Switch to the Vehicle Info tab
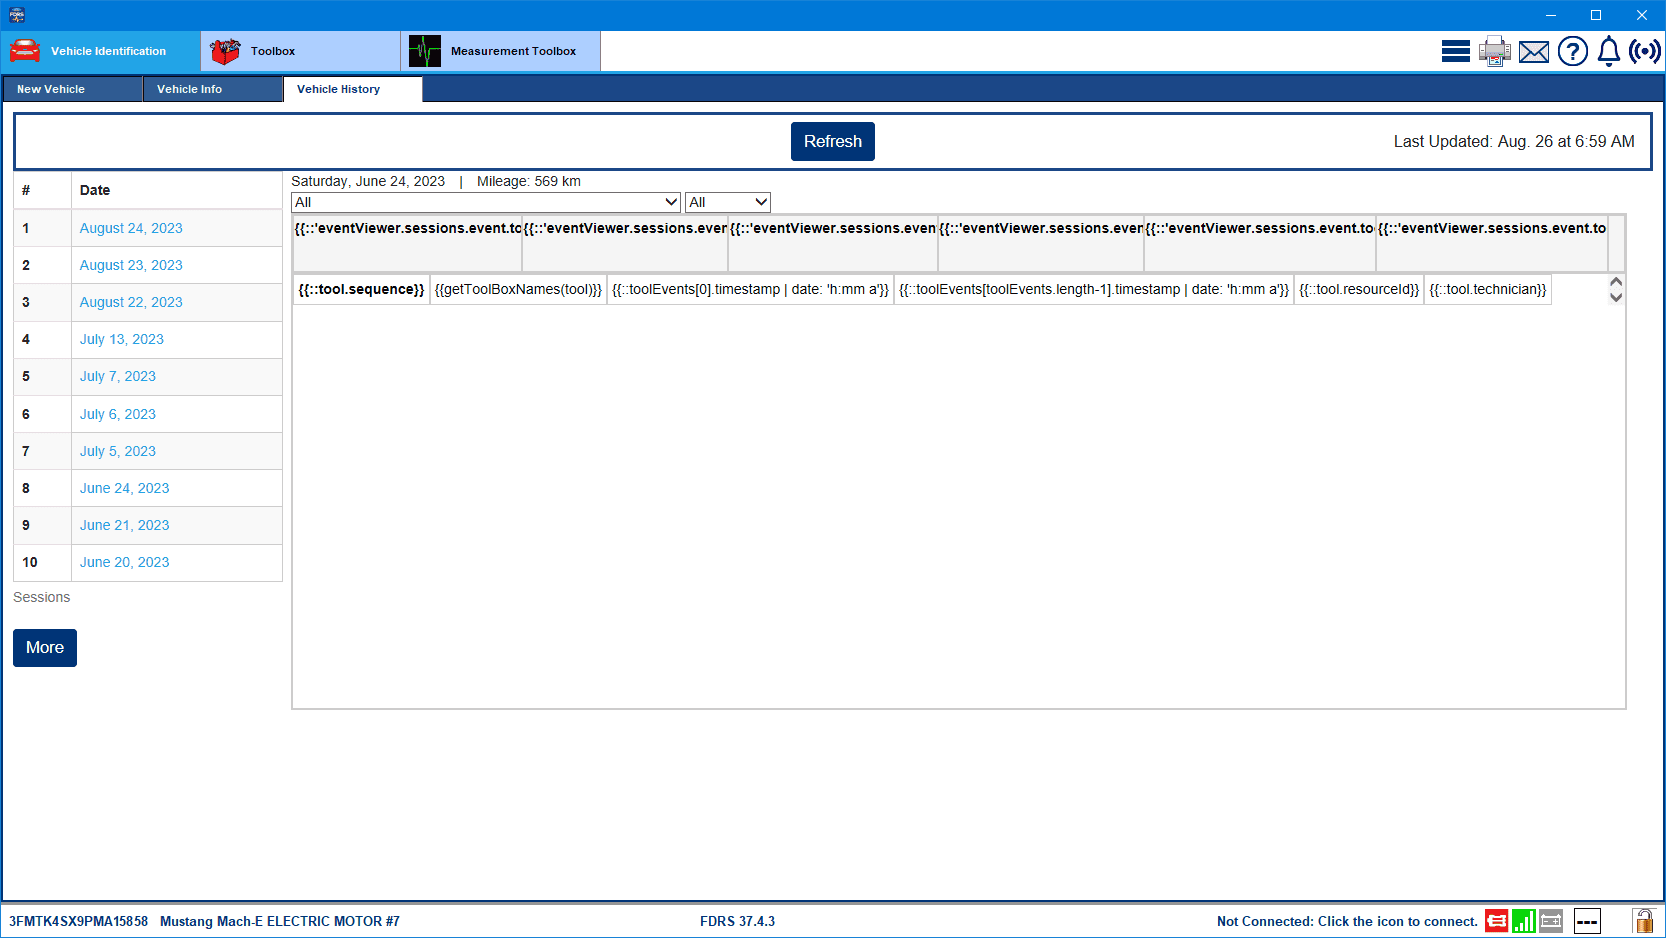This screenshot has width=1666, height=938. click(212, 89)
